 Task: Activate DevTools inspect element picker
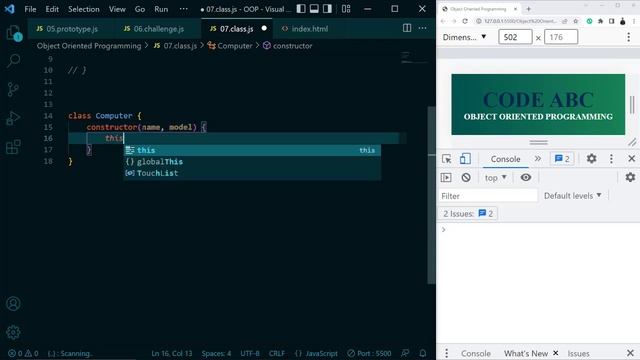tap(447, 159)
